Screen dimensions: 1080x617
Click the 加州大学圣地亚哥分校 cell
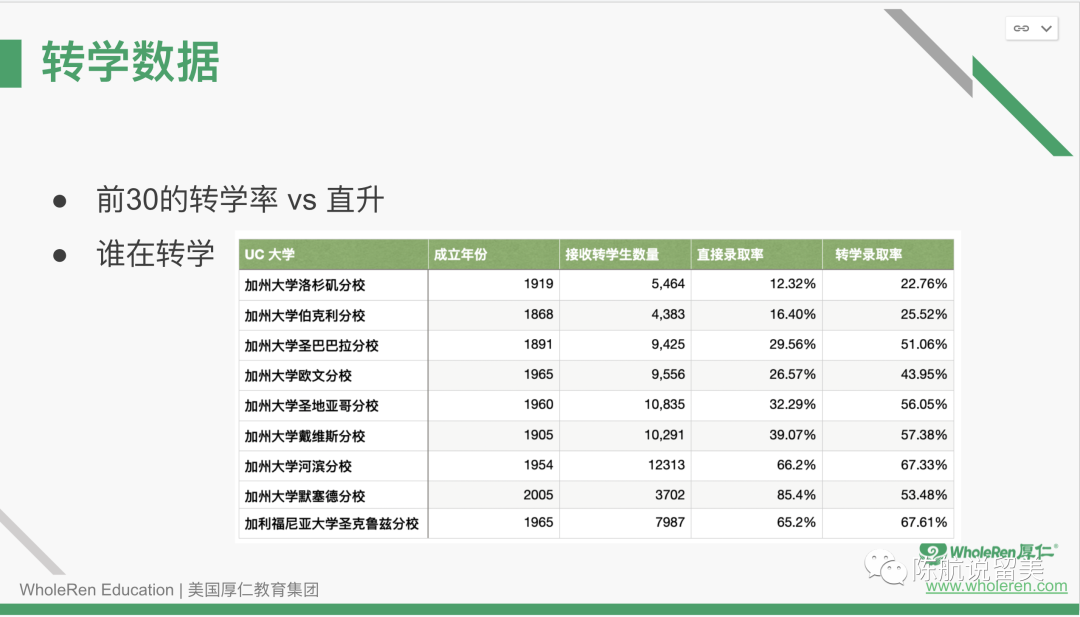(x=312, y=406)
